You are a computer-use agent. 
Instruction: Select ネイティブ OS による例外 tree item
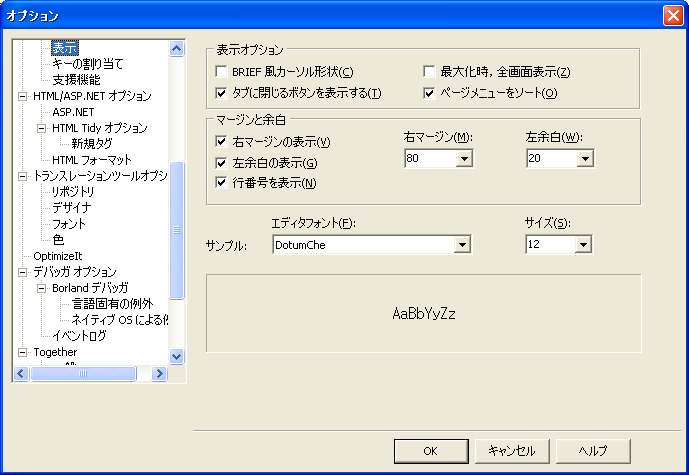coord(120,320)
